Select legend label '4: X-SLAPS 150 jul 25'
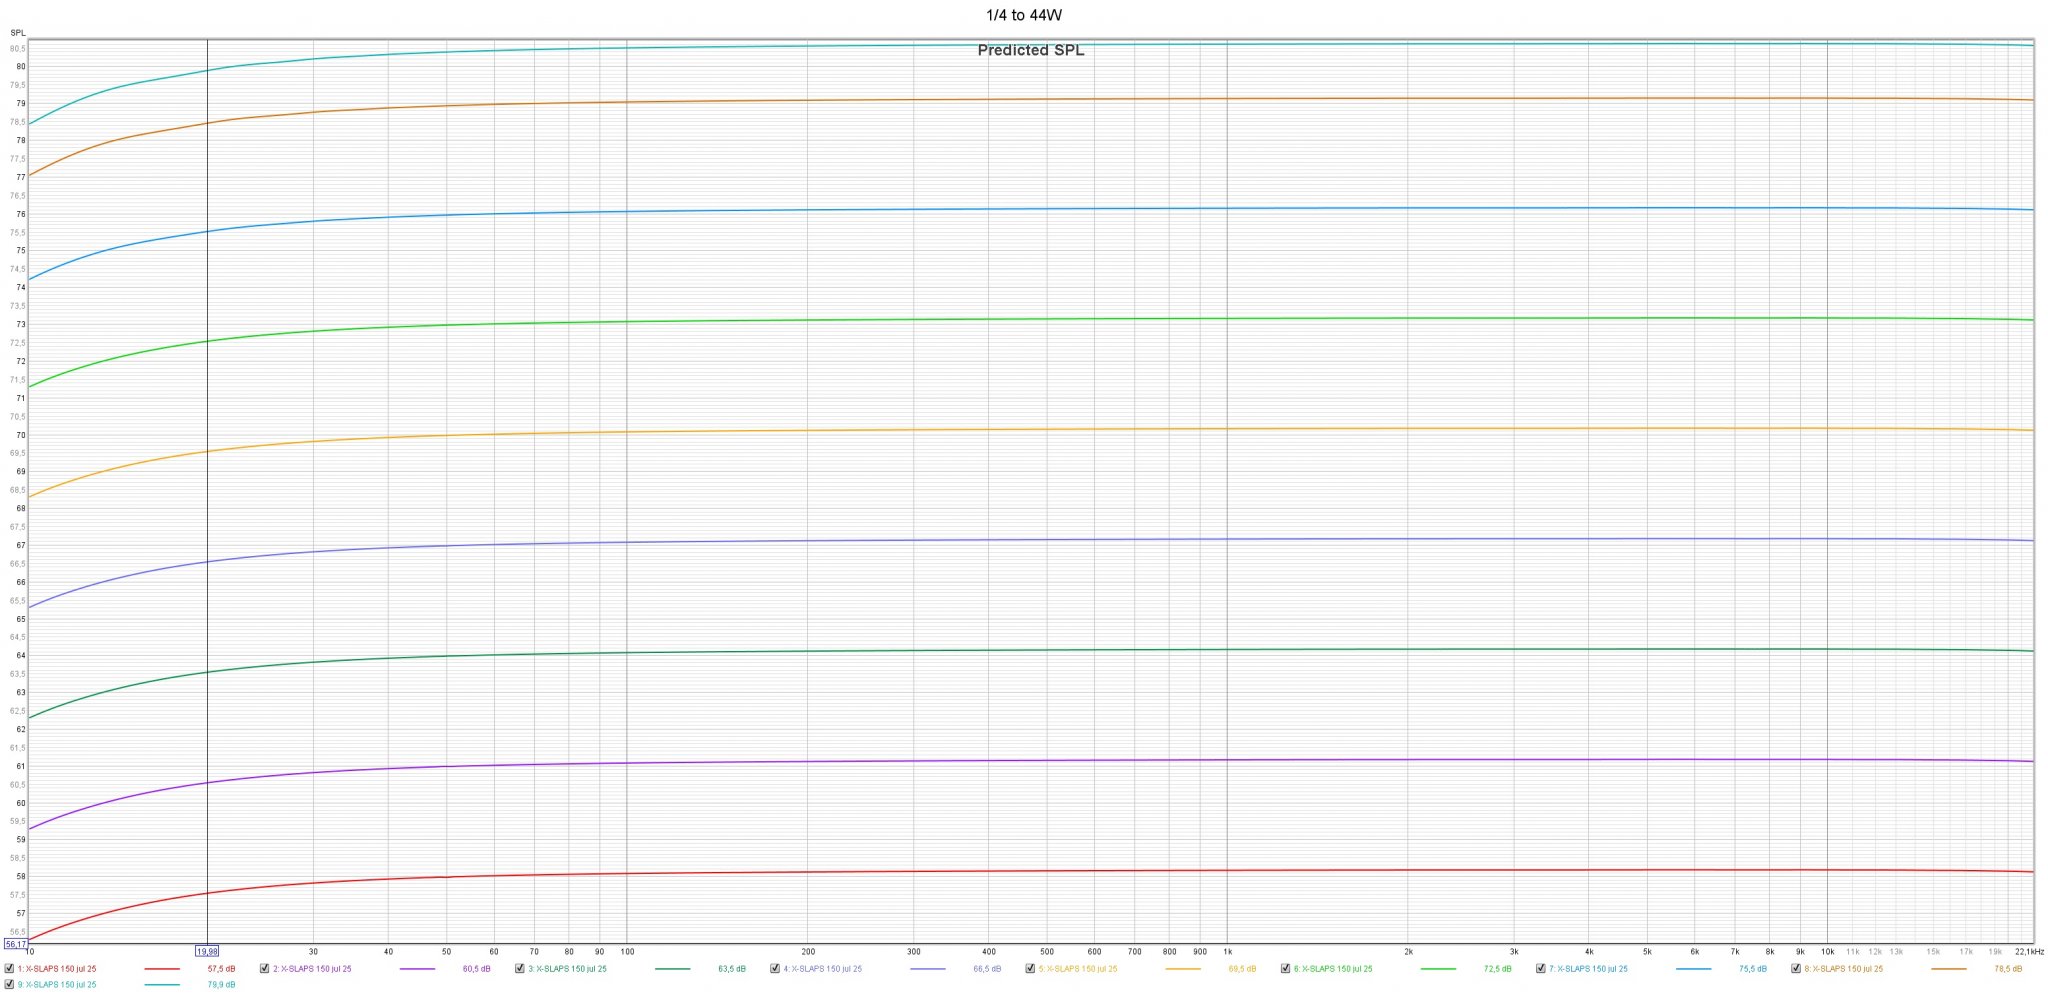Image resolution: width=2048 pixels, height=994 pixels. pos(822,969)
